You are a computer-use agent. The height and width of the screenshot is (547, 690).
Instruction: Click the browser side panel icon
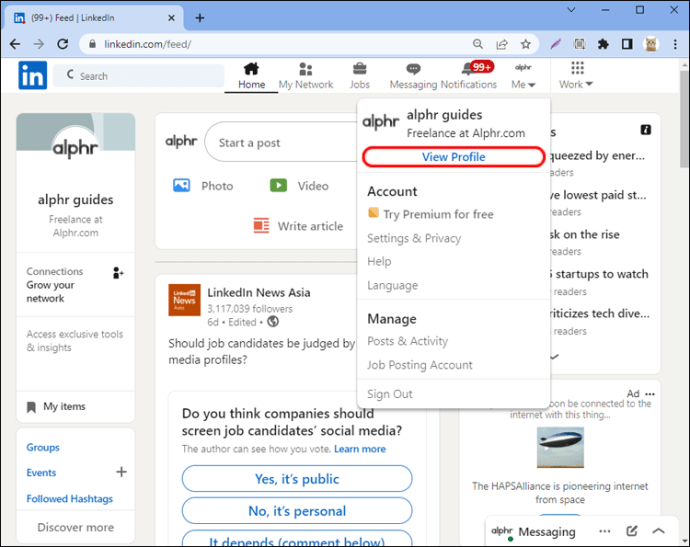tap(627, 44)
